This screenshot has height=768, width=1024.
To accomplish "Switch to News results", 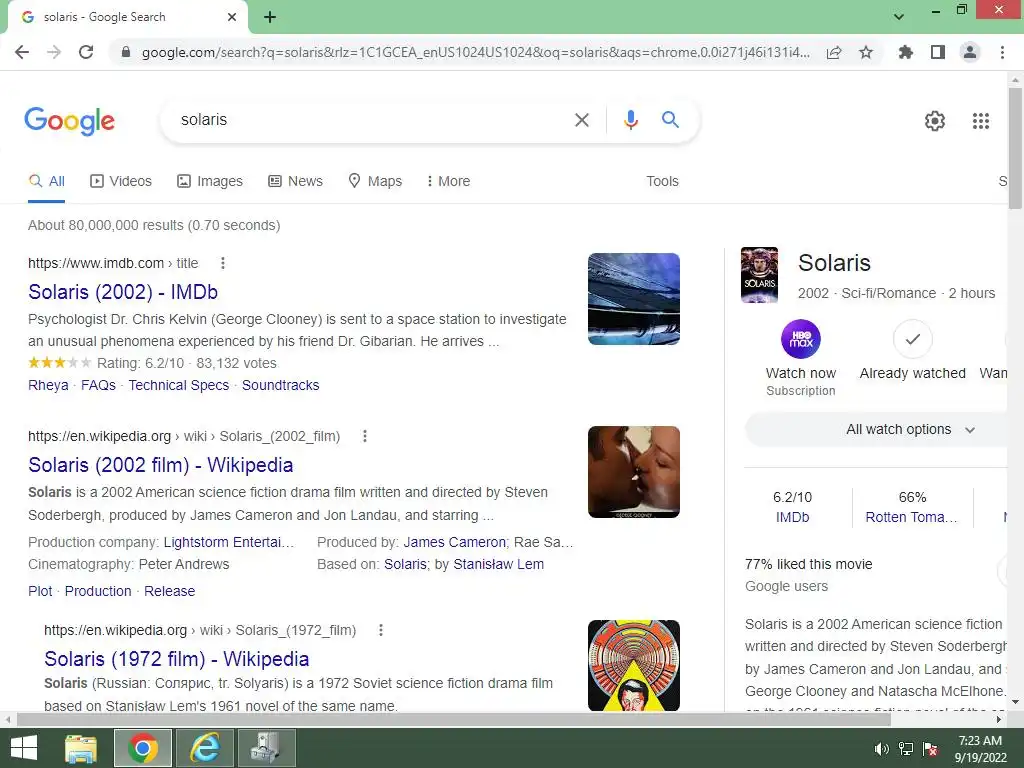I will [295, 182].
